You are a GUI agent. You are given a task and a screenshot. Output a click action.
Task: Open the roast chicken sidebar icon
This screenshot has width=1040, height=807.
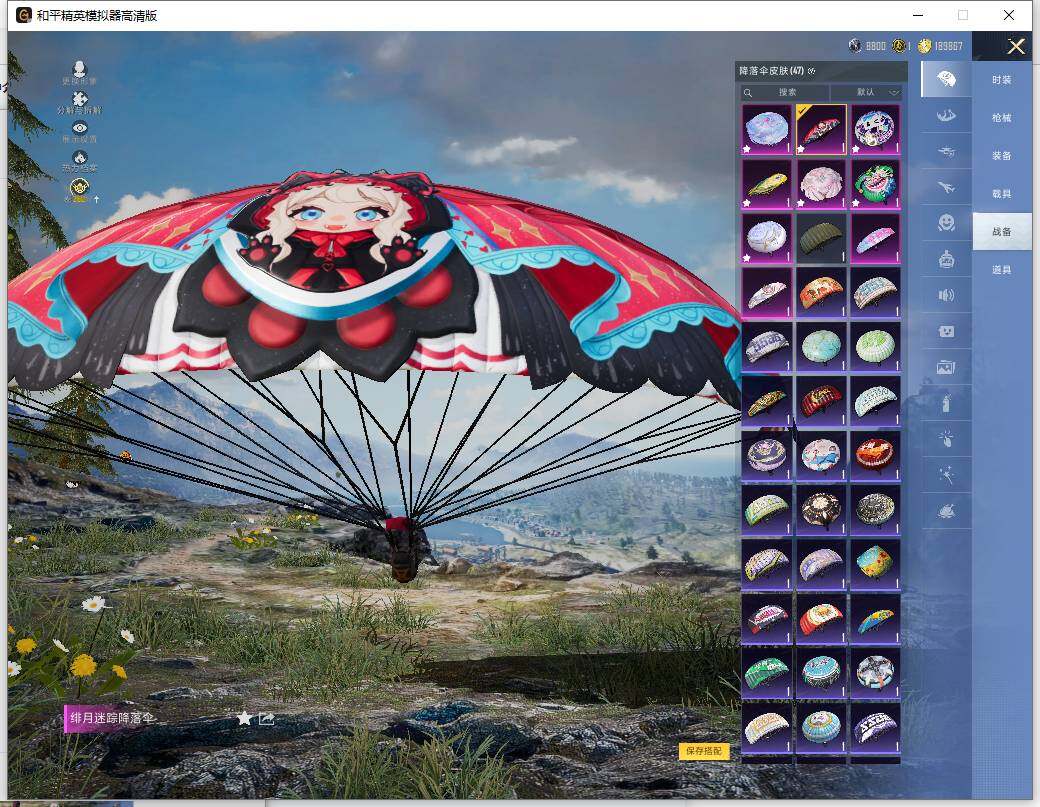[x=946, y=510]
